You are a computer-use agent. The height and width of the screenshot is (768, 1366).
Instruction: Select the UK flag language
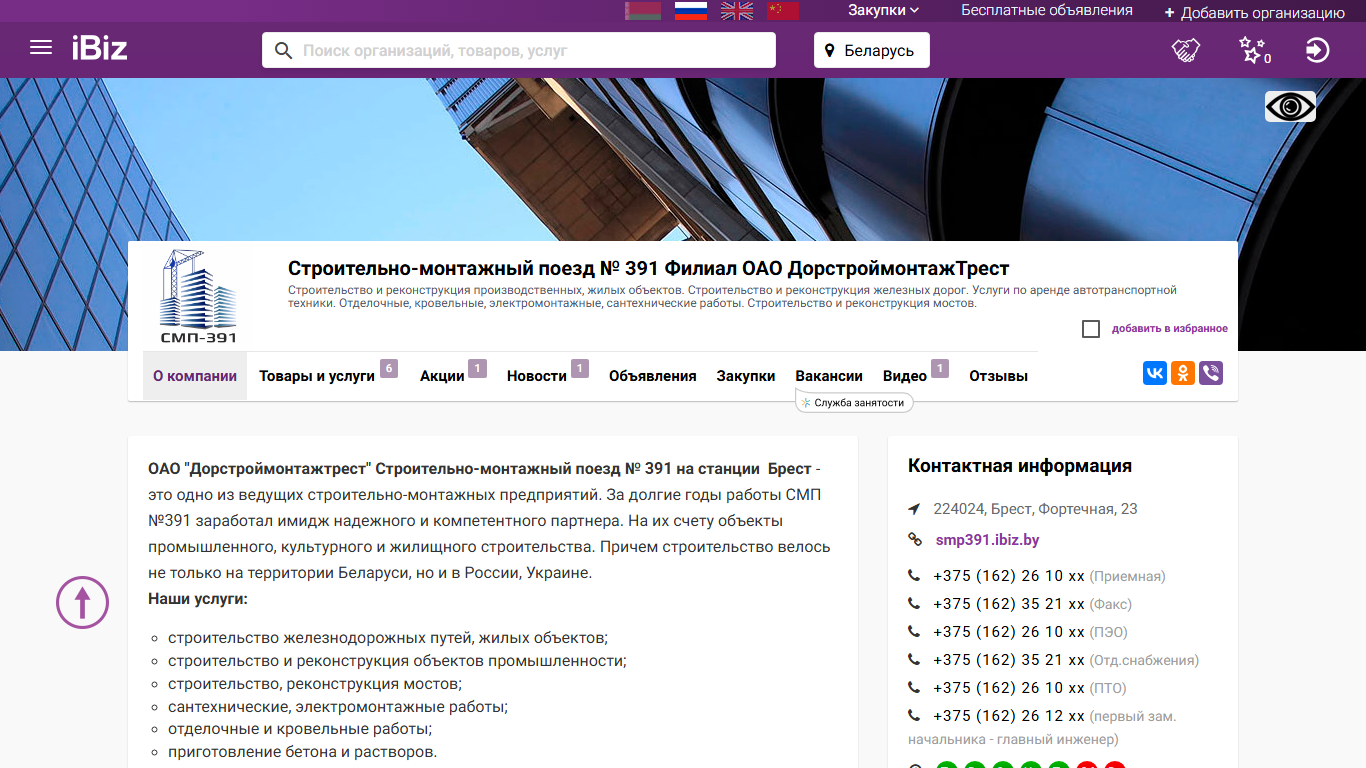tap(738, 10)
